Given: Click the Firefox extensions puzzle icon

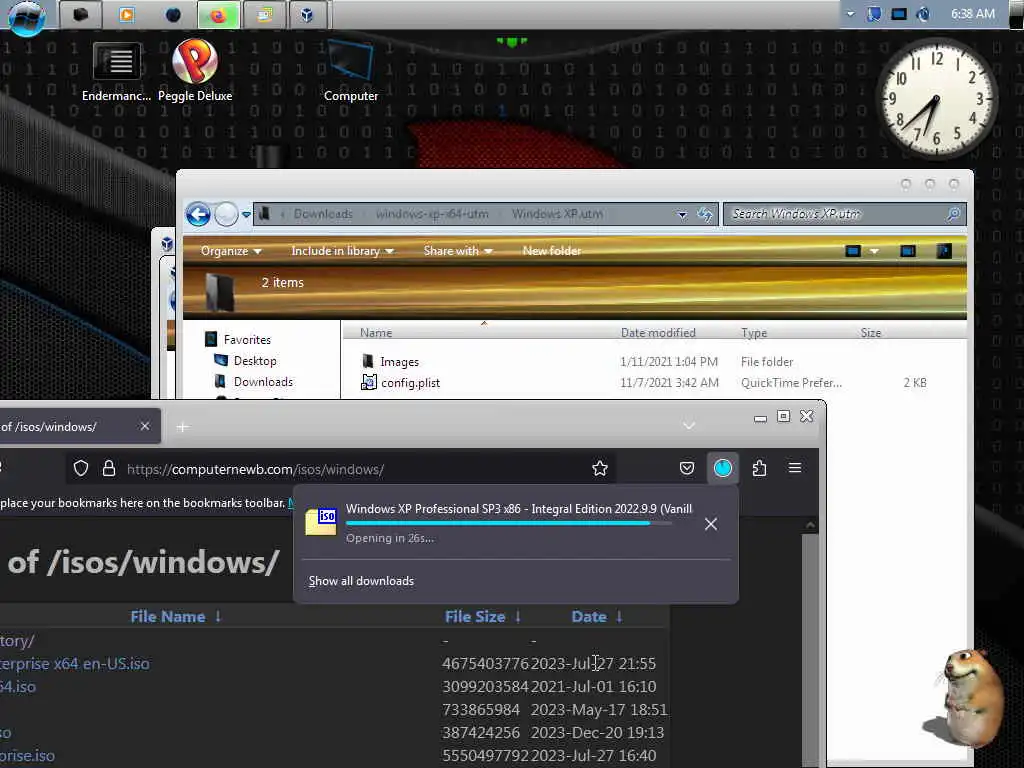Looking at the screenshot, I should point(759,468).
